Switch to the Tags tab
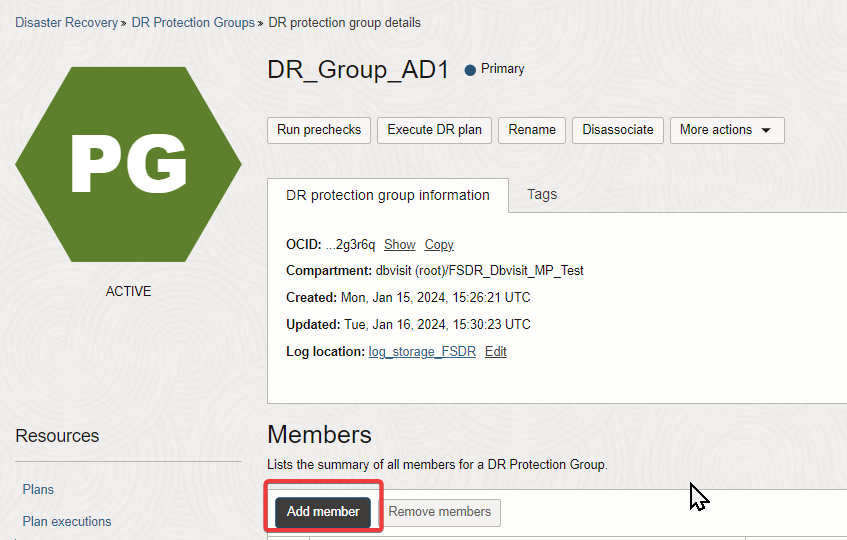847x540 pixels. tap(542, 194)
